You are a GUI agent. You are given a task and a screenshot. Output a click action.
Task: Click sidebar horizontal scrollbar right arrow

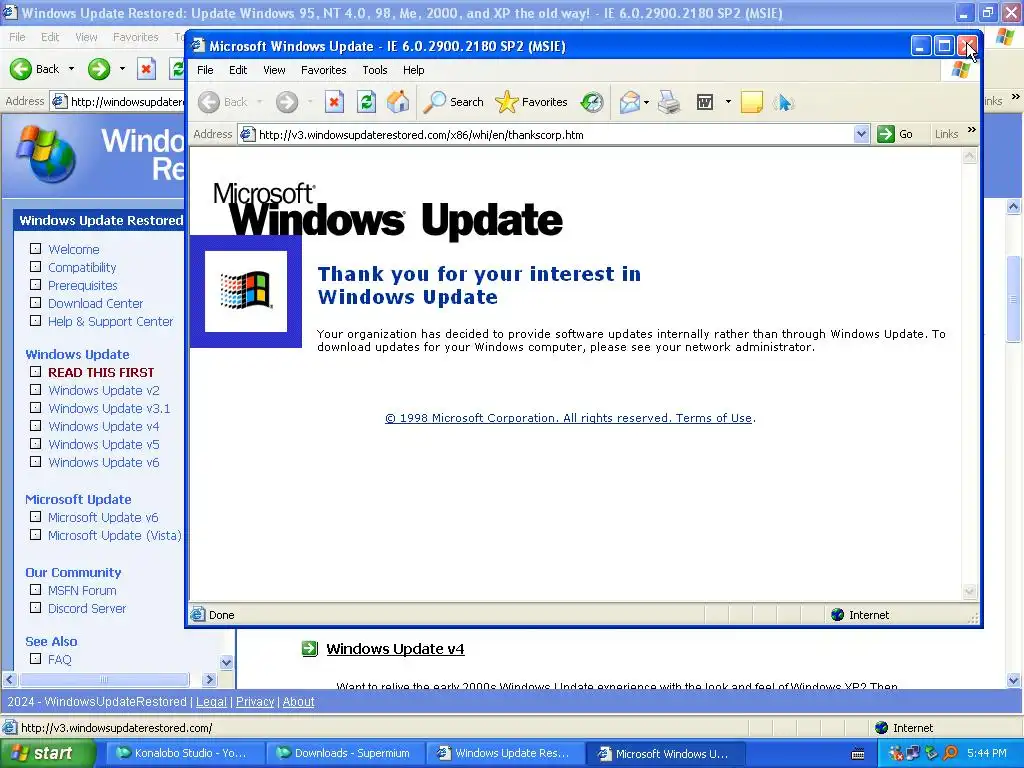209,679
